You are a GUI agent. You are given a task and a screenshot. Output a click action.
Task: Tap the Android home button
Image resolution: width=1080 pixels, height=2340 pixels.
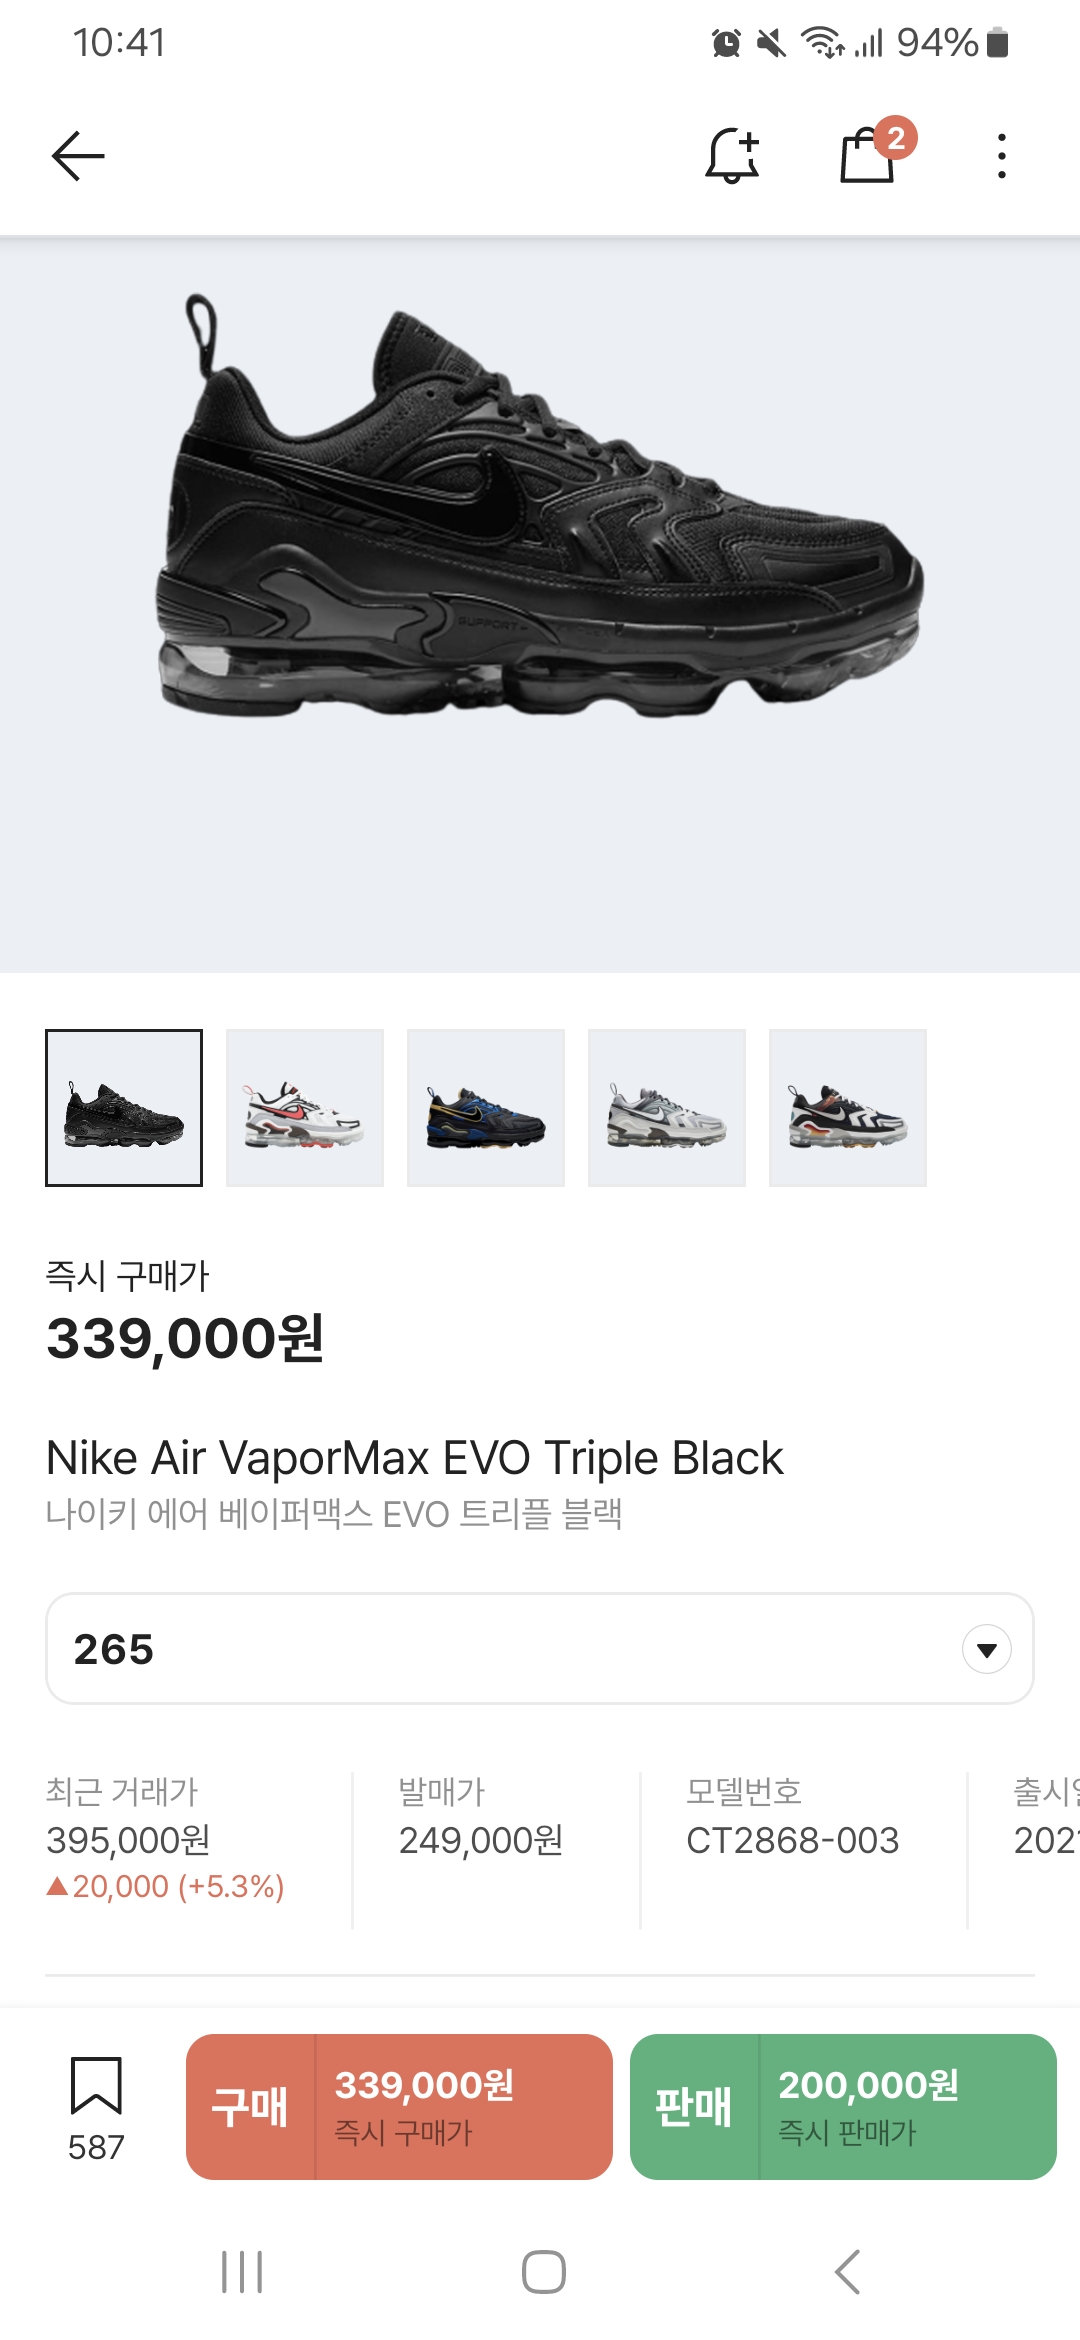click(543, 2272)
